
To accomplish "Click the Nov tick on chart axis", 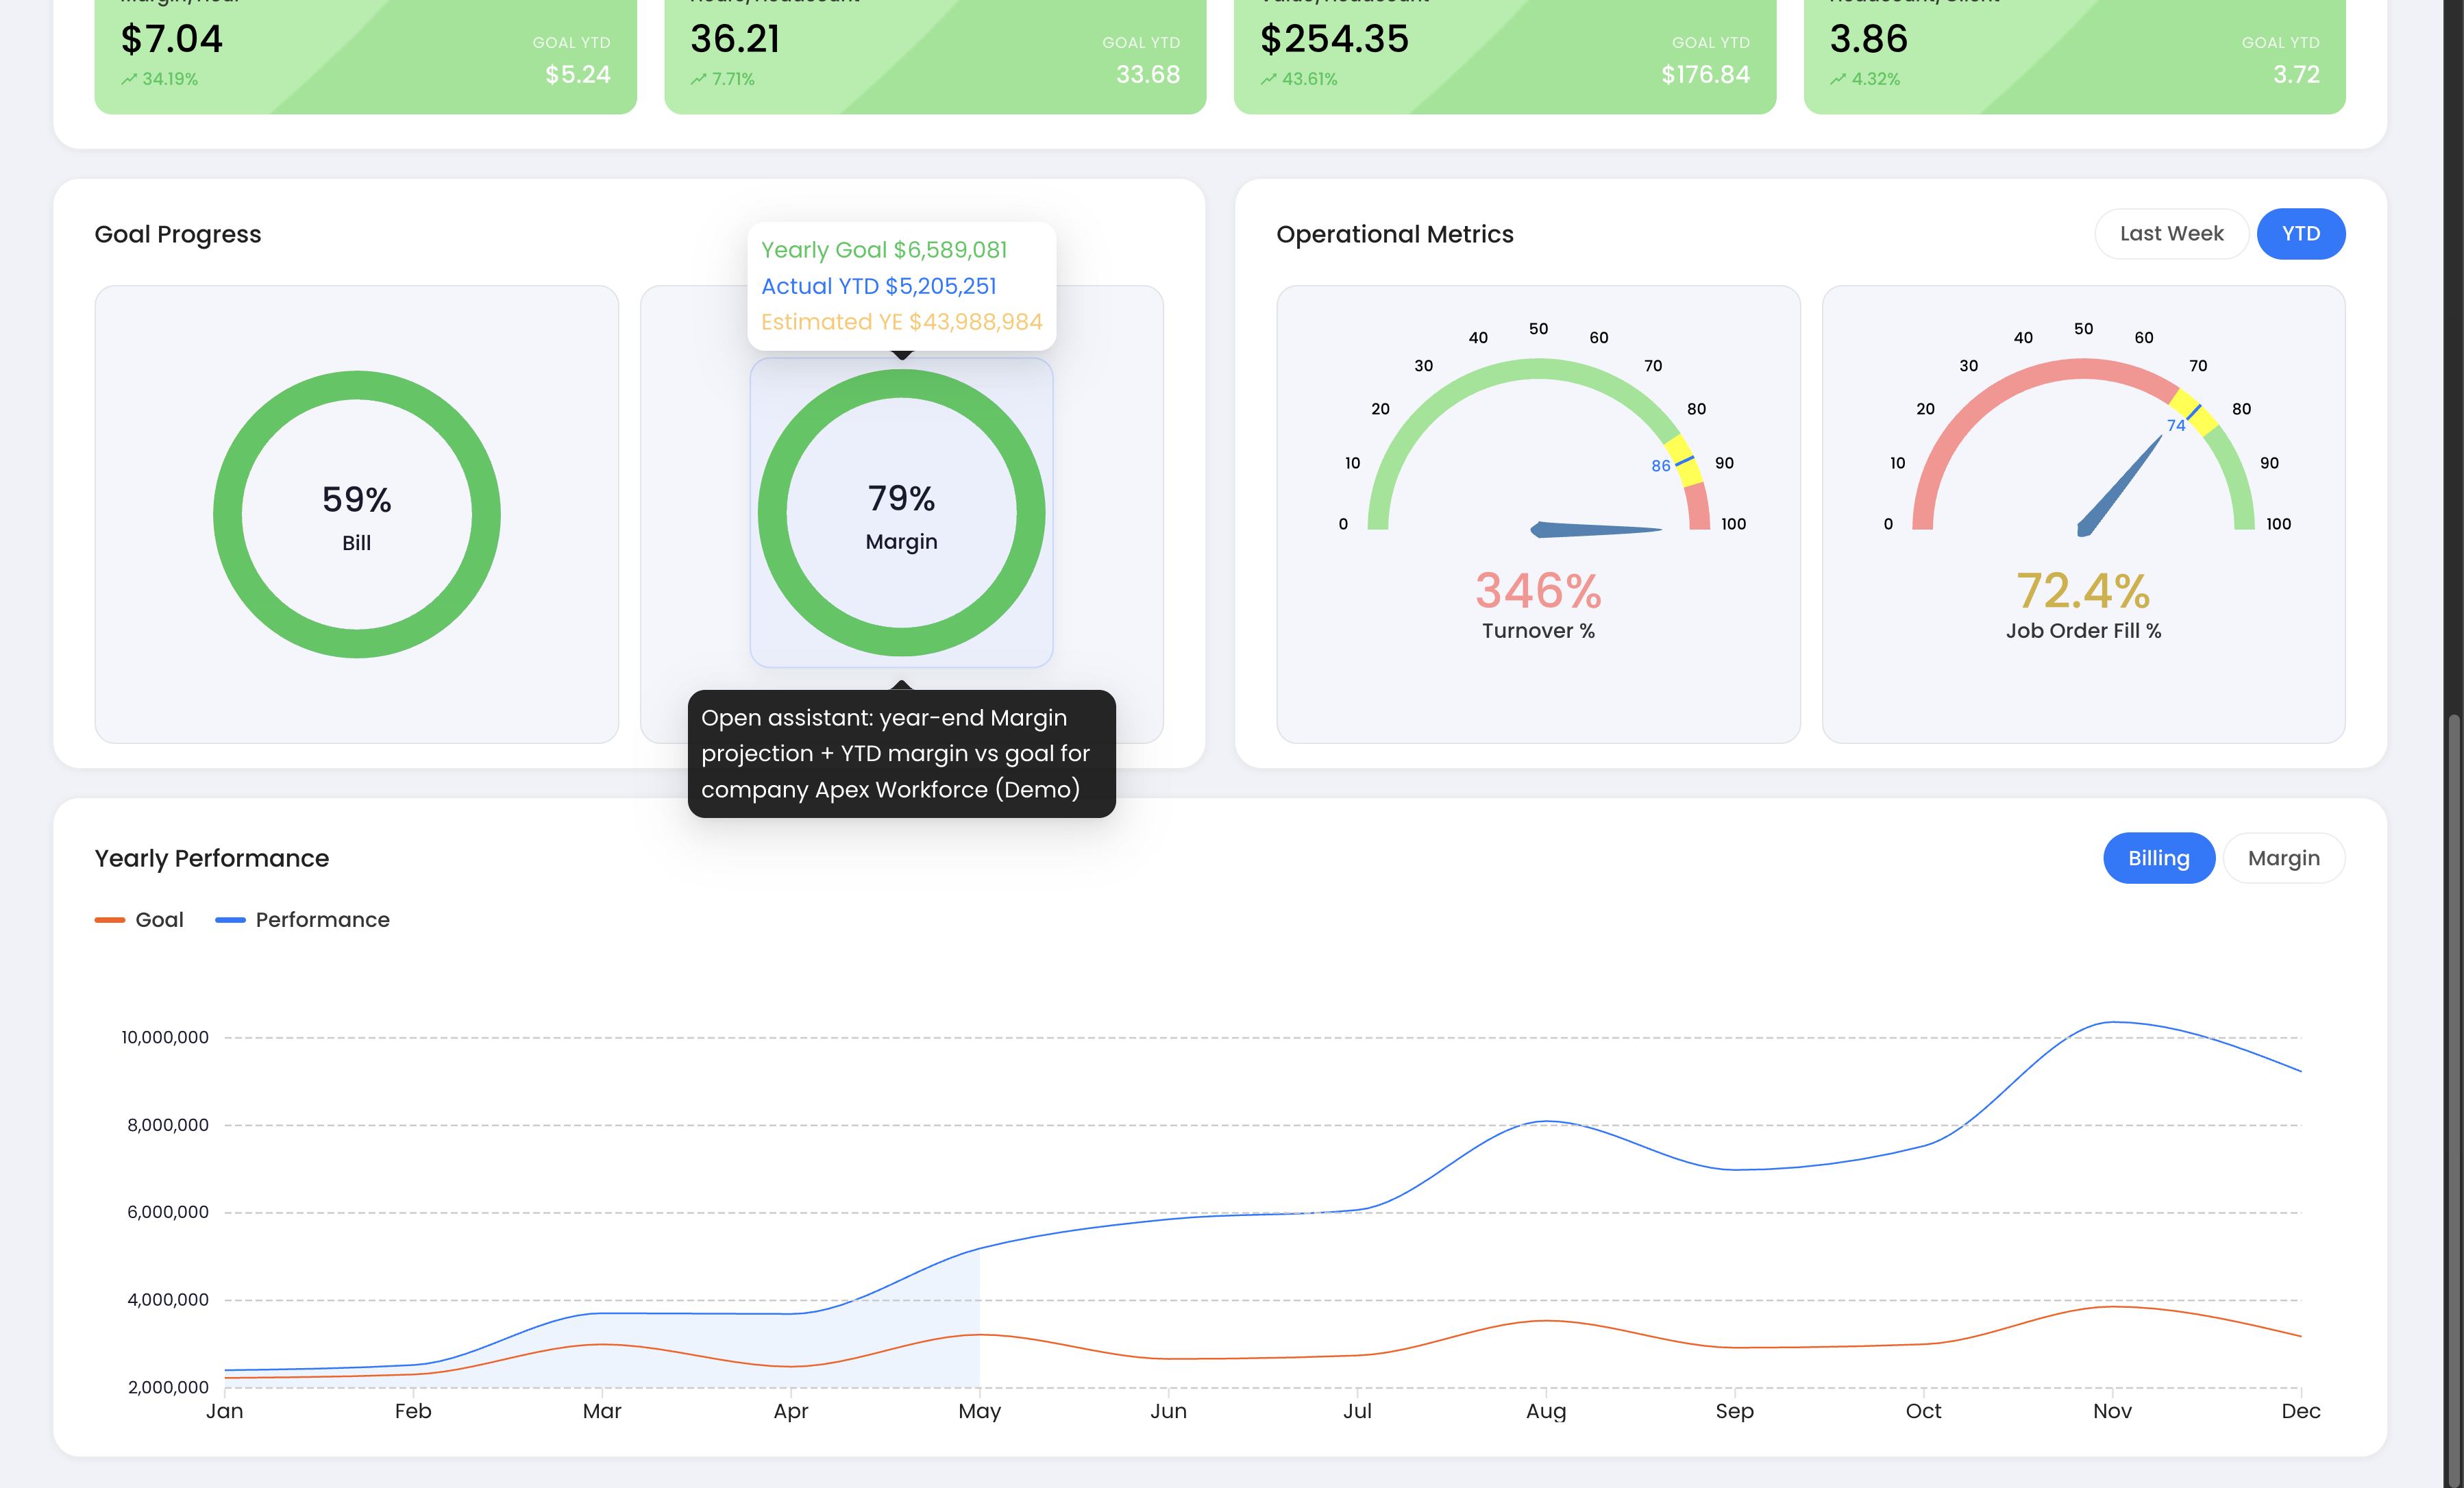I will click(2112, 1411).
